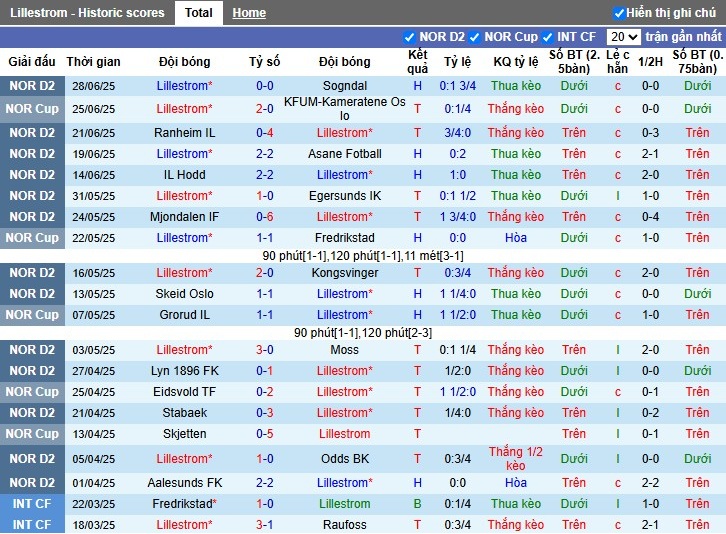
Task: Open IL Hodd team link
Action: click(x=184, y=175)
